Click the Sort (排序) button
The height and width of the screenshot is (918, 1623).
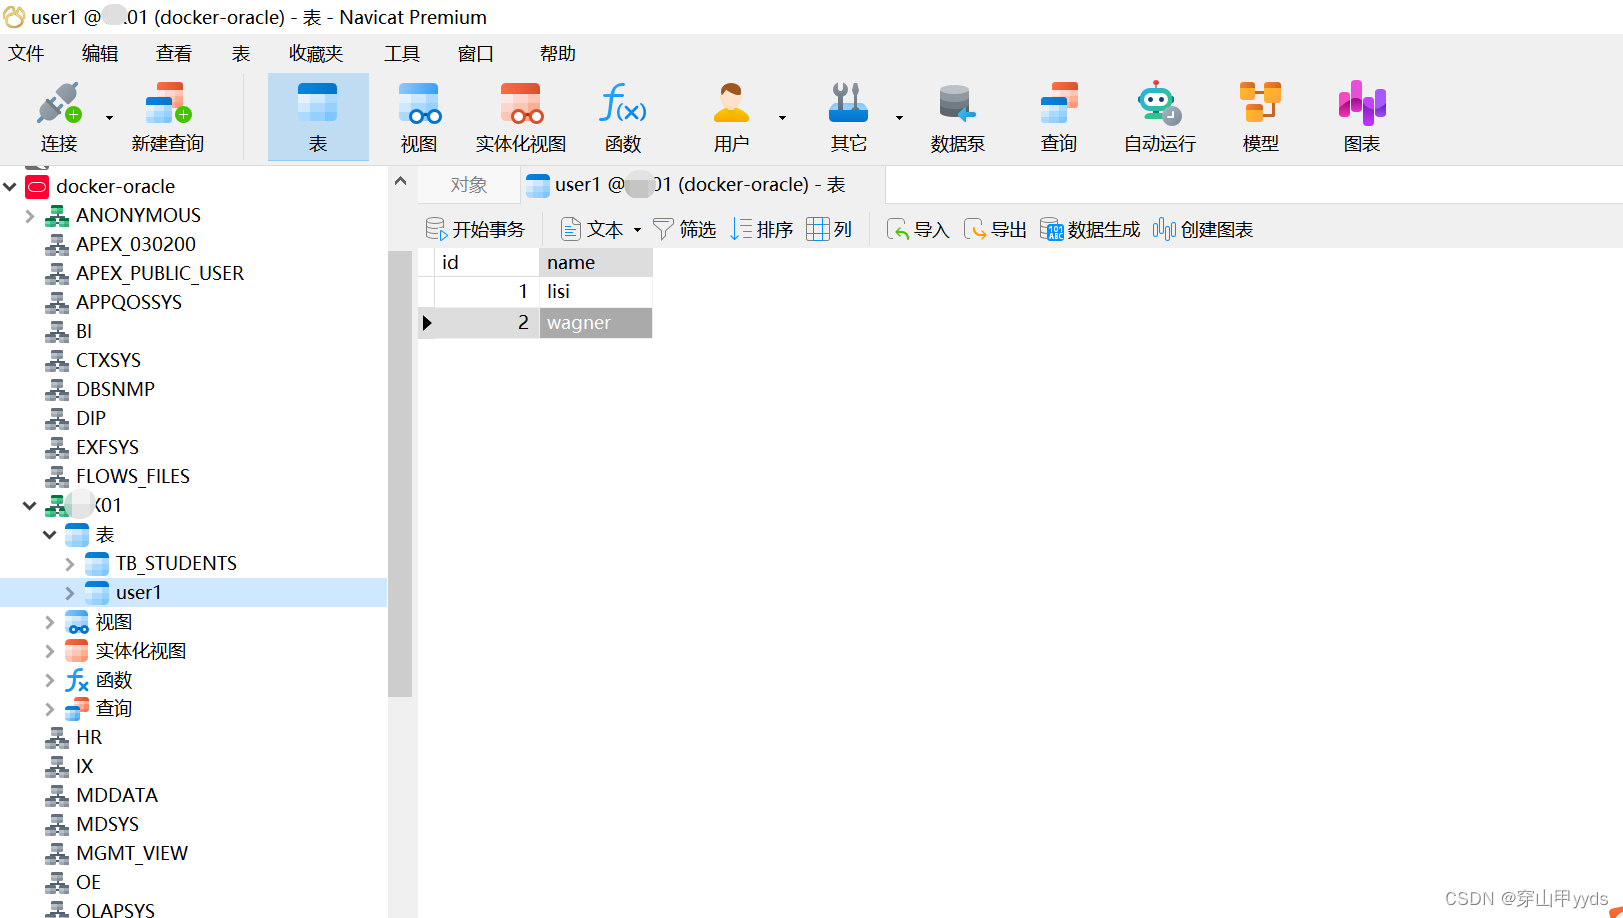[x=761, y=230]
